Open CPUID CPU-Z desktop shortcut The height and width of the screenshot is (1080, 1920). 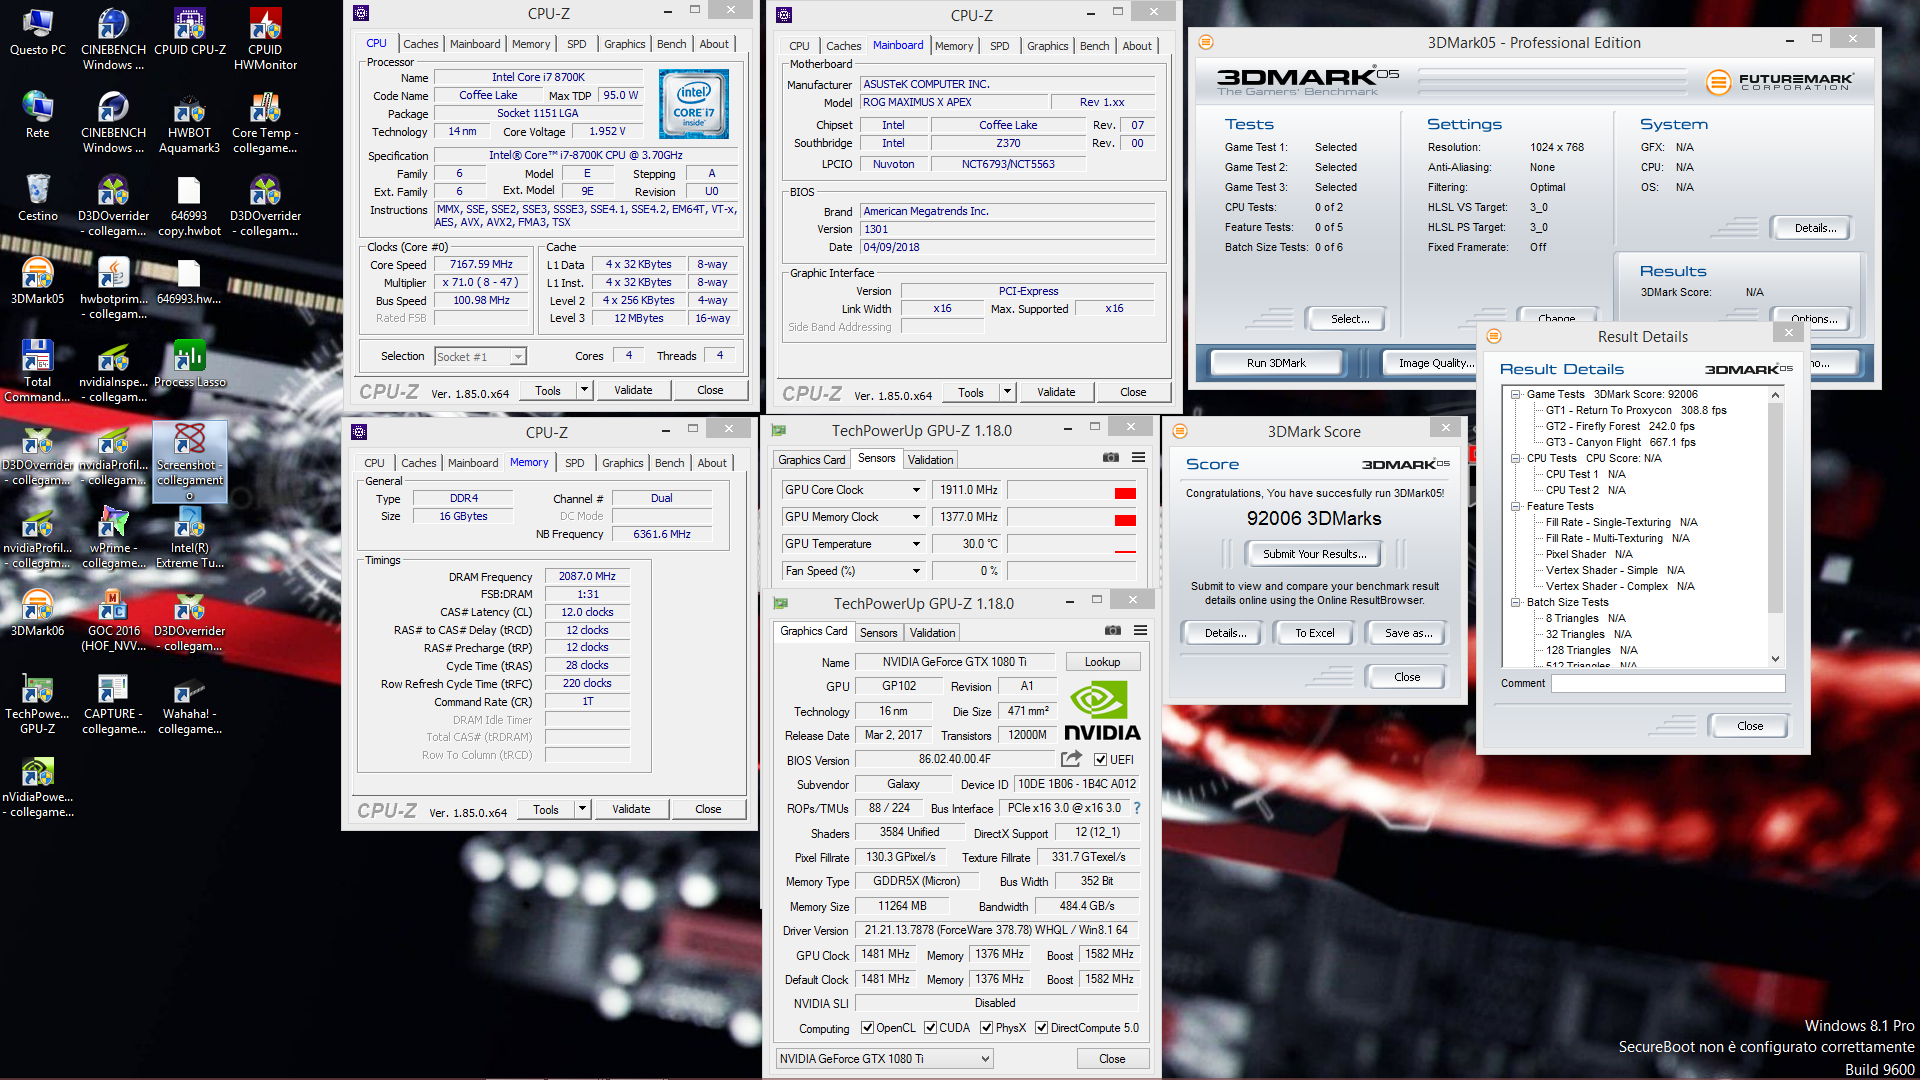point(189,32)
